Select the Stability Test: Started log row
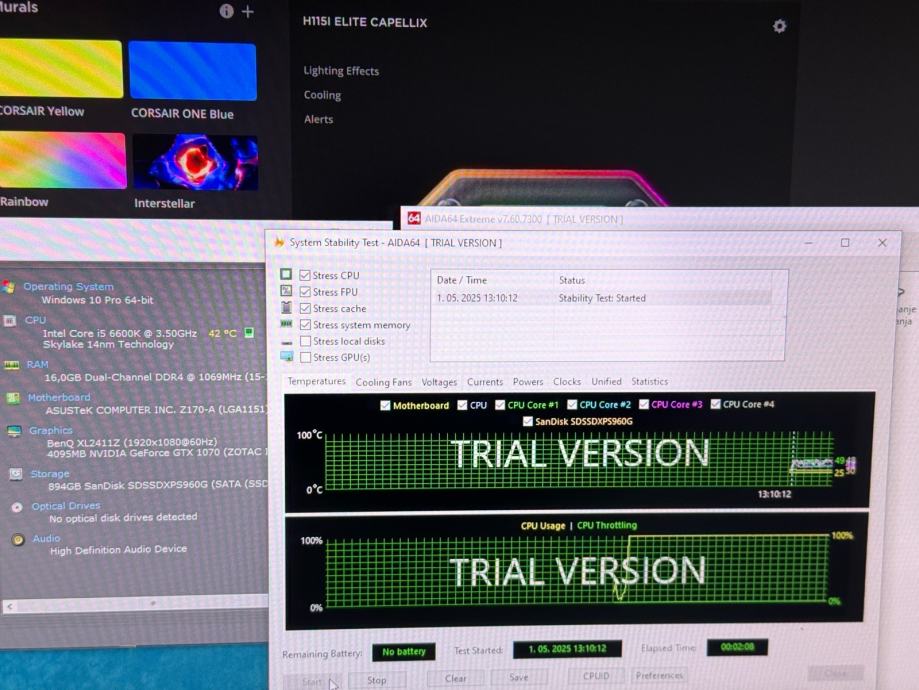Image resolution: width=919 pixels, height=690 pixels. tap(604, 298)
